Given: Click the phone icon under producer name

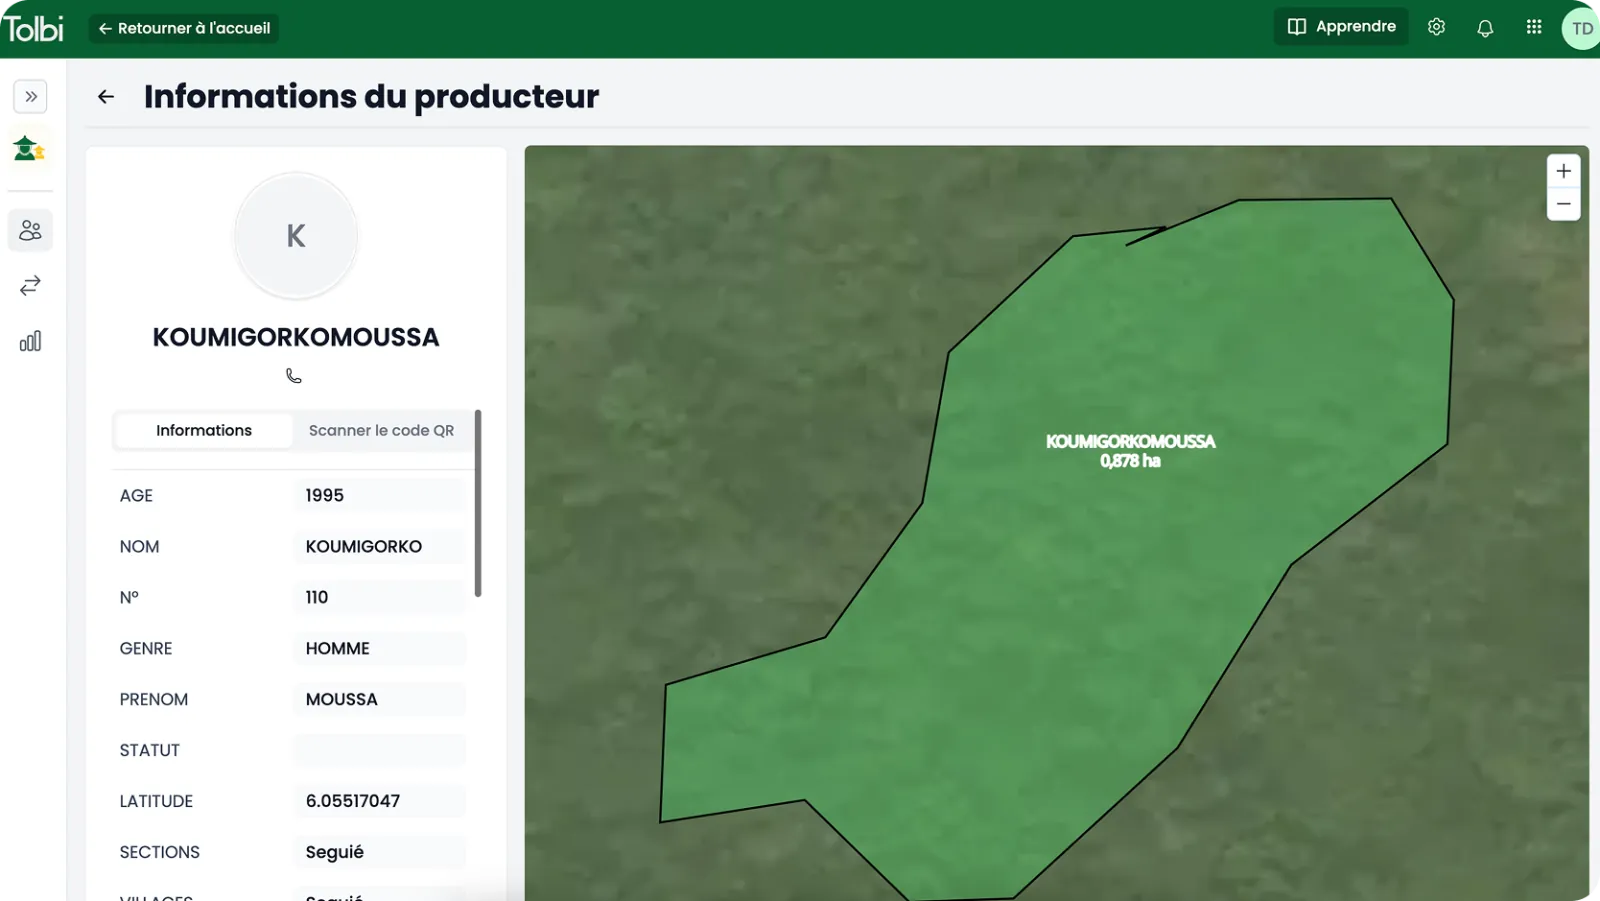Looking at the screenshot, I should pos(294,376).
